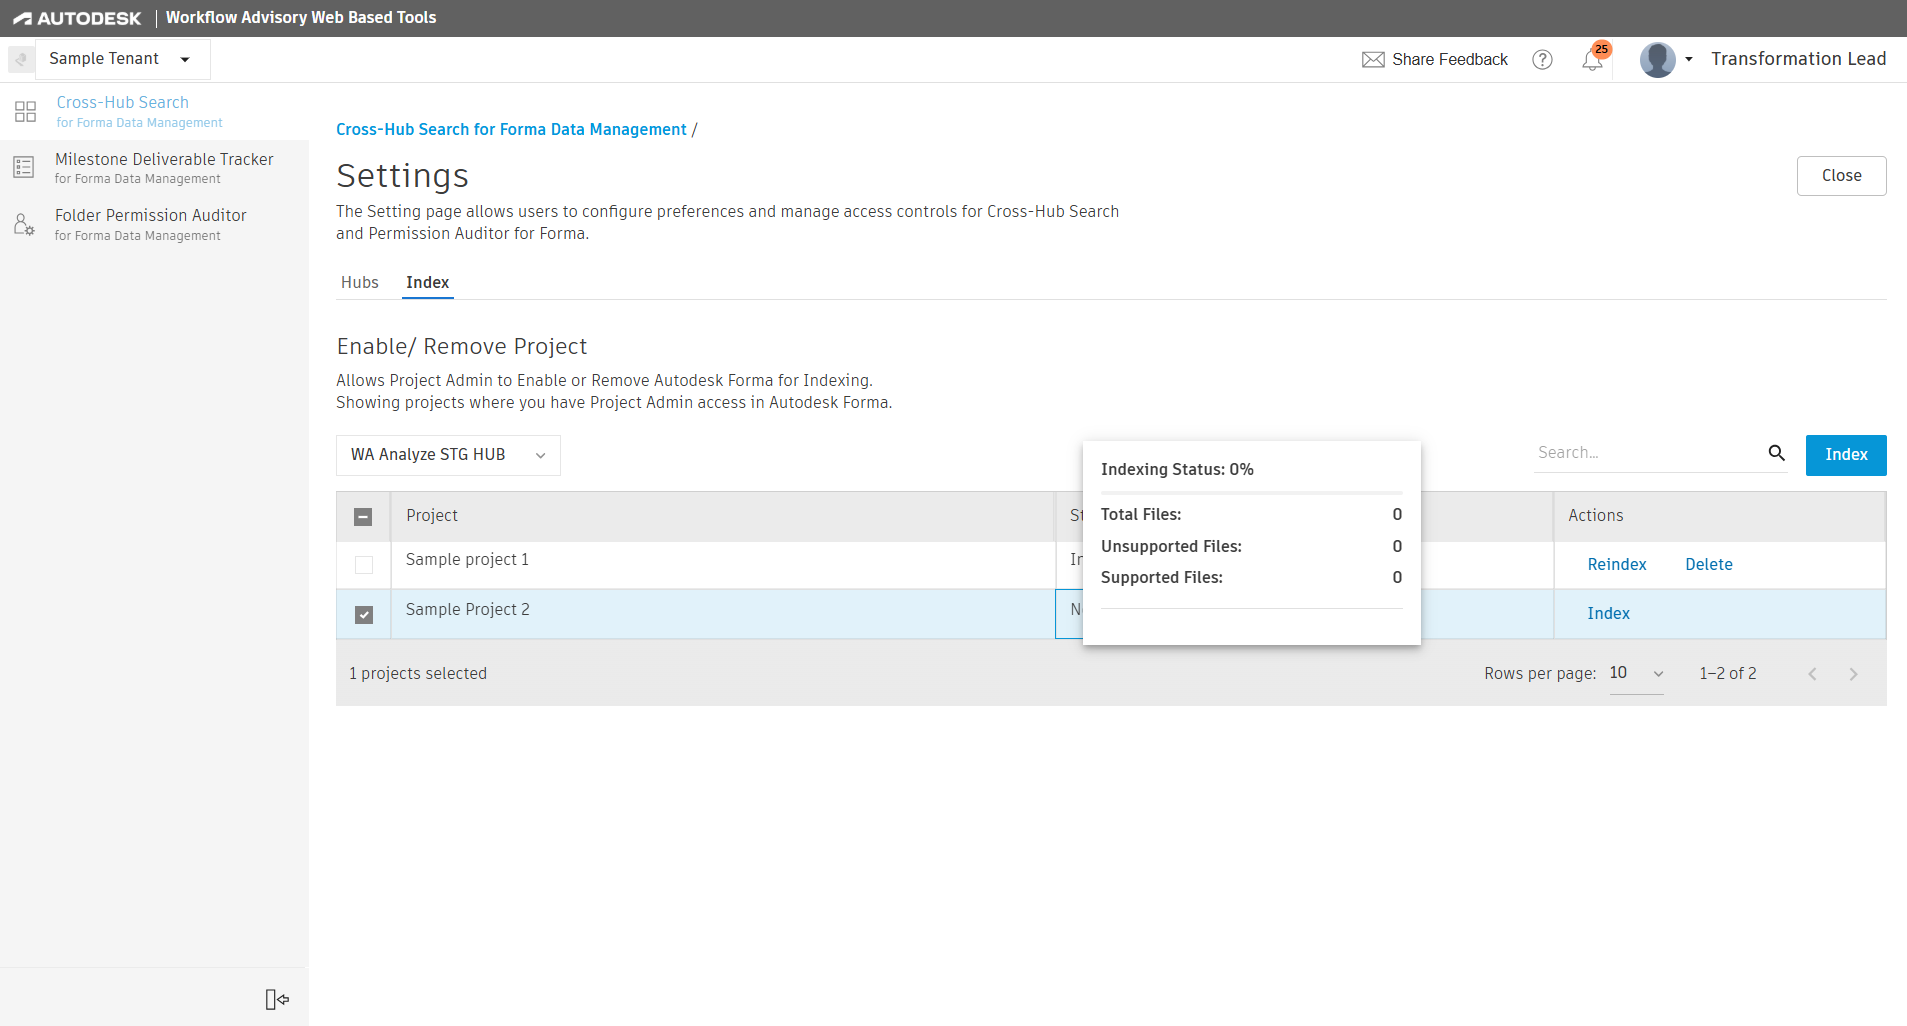1907x1026 pixels.
Task: Click the Autodesk logo in header
Action: pyautogui.click(x=77, y=18)
